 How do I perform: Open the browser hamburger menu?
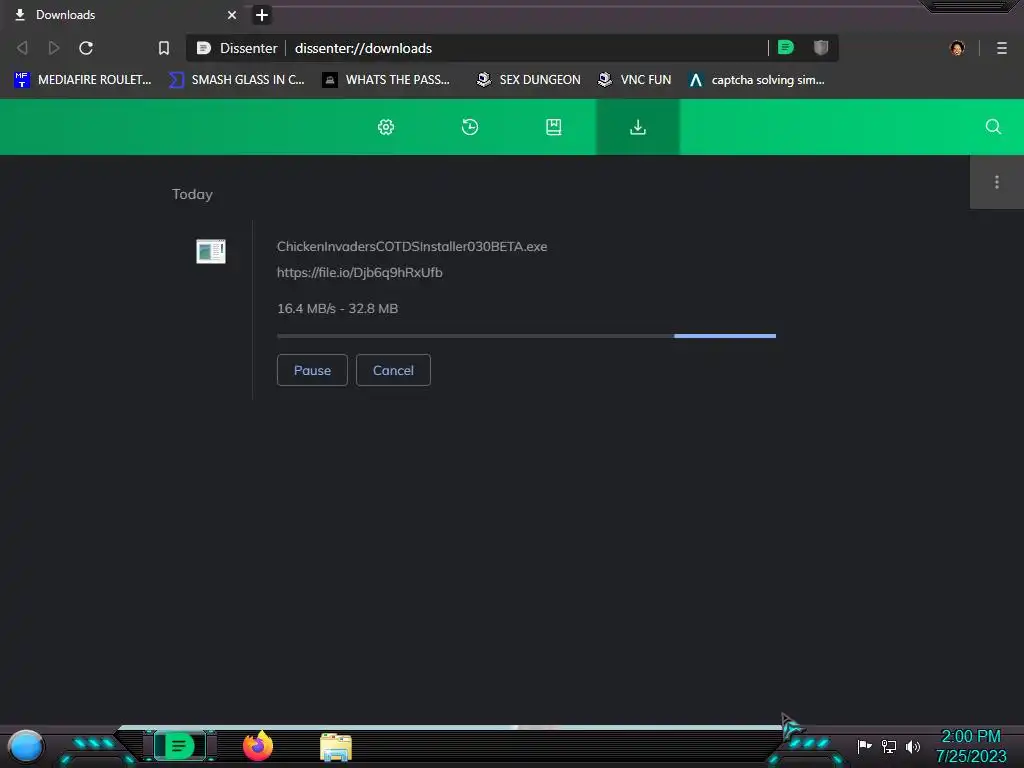[x=1002, y=48]
